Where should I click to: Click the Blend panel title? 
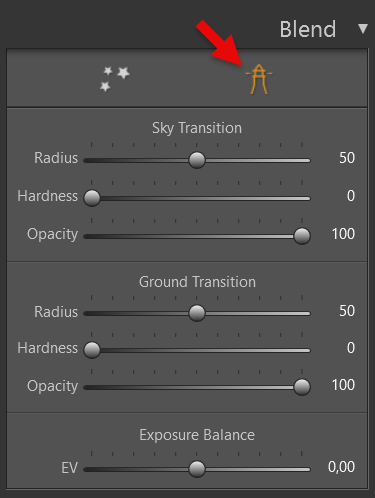[x=308, y=29]
